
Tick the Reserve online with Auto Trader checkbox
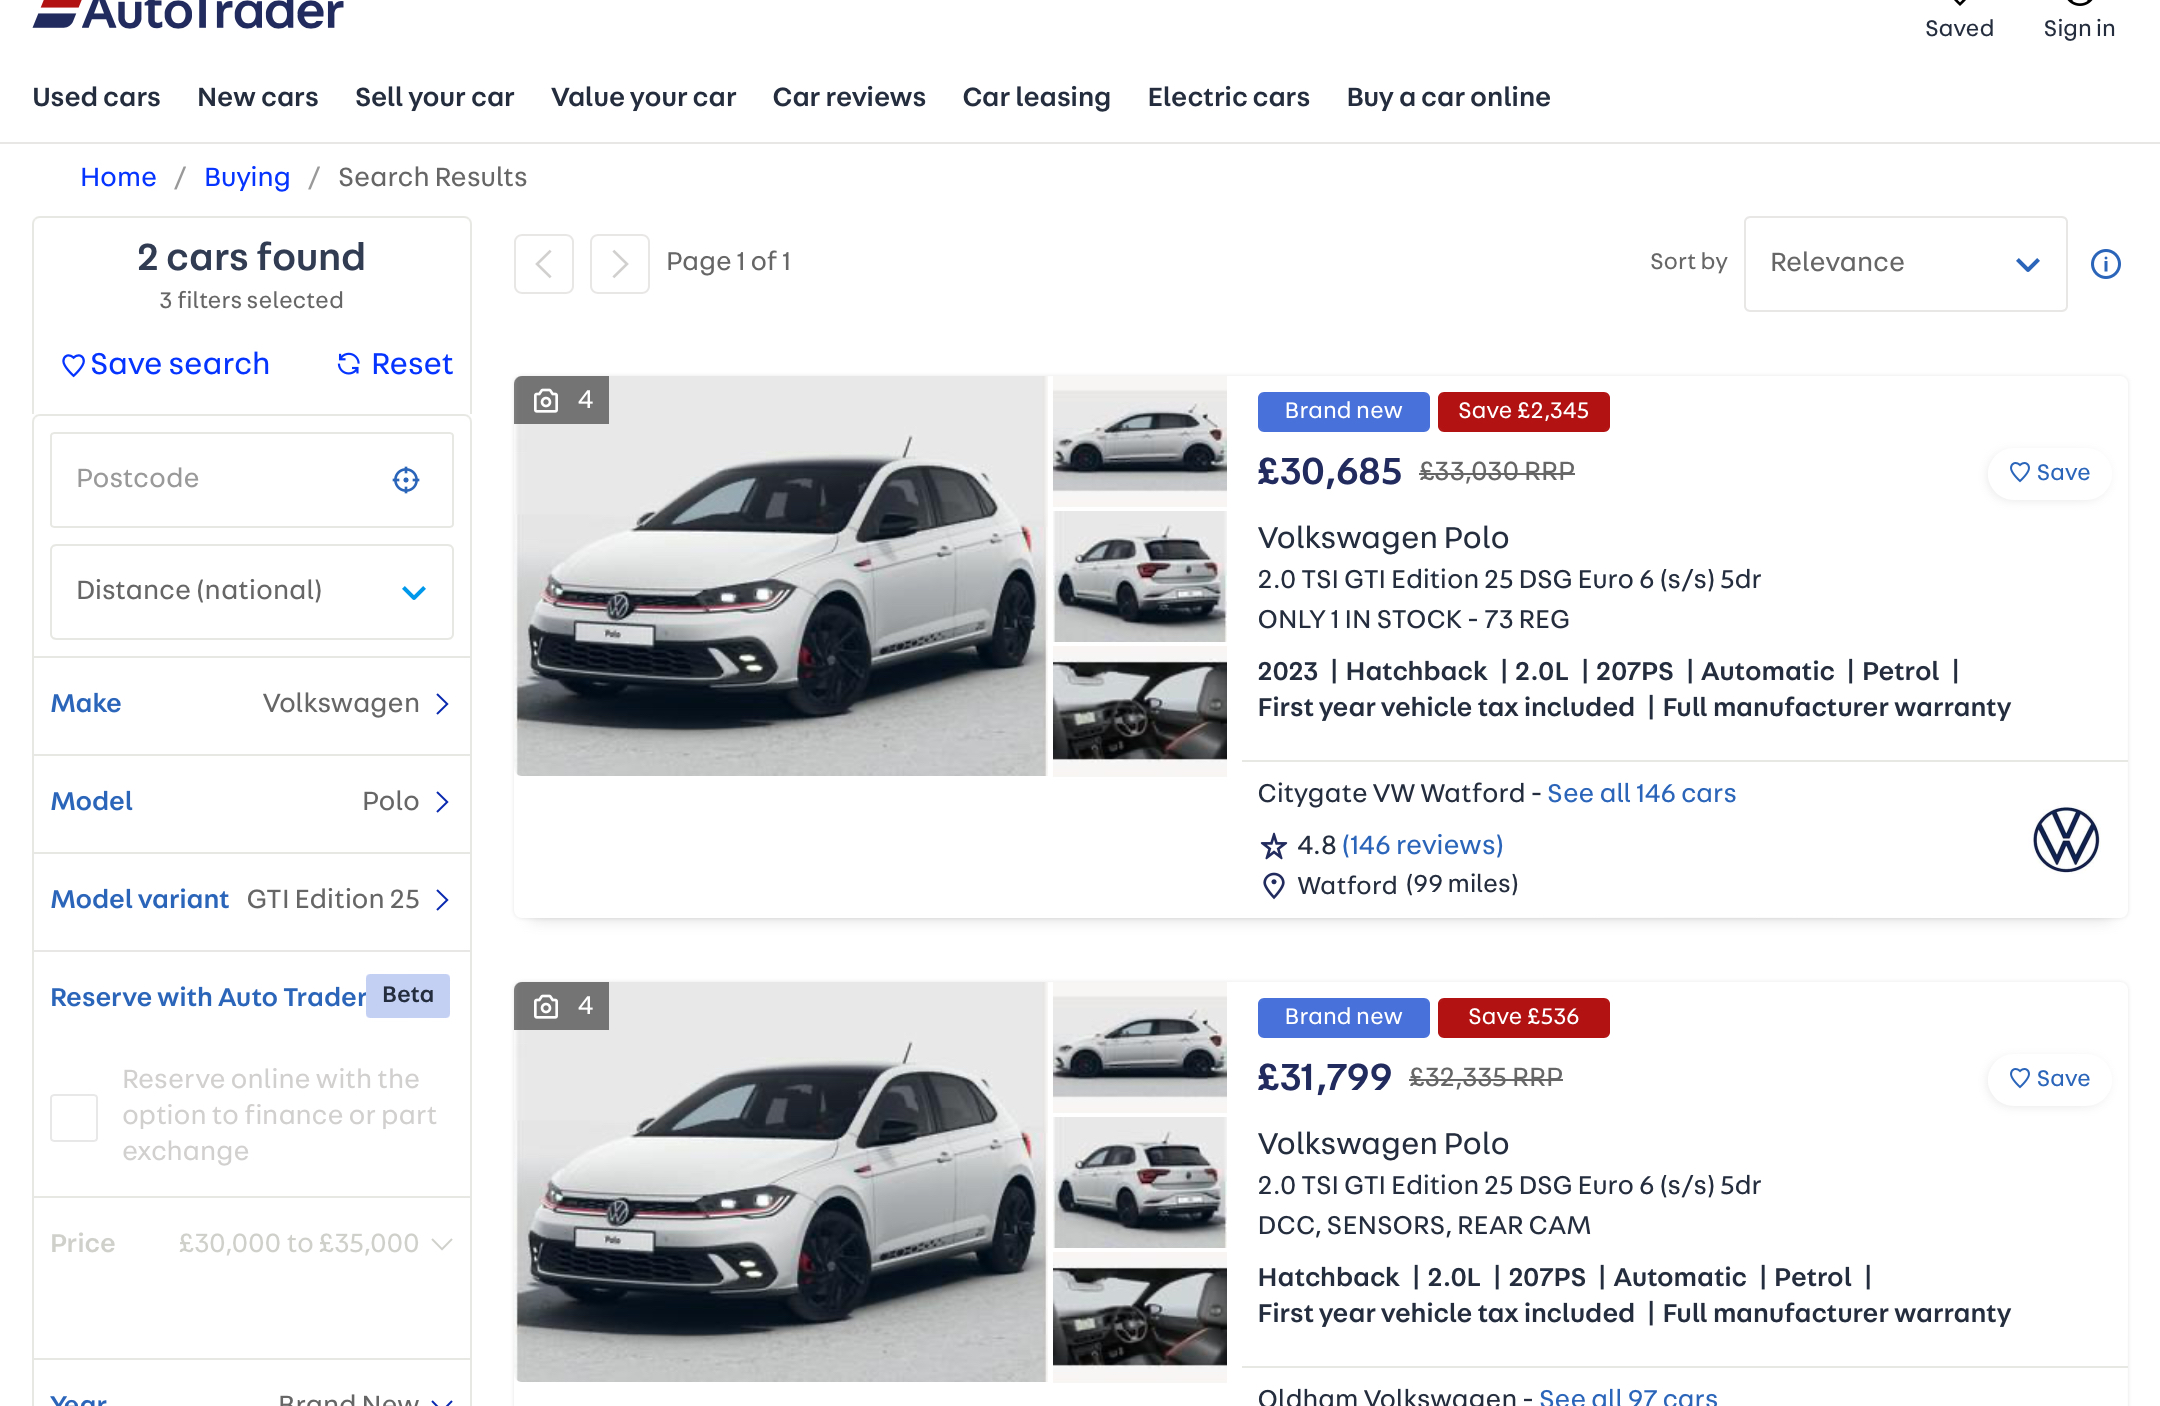(x=74, y=1117)
